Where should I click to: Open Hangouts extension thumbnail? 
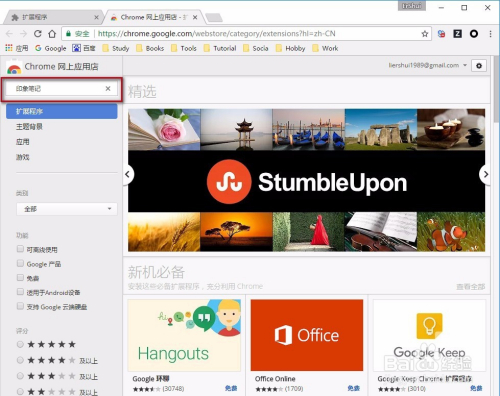[184, 335]
